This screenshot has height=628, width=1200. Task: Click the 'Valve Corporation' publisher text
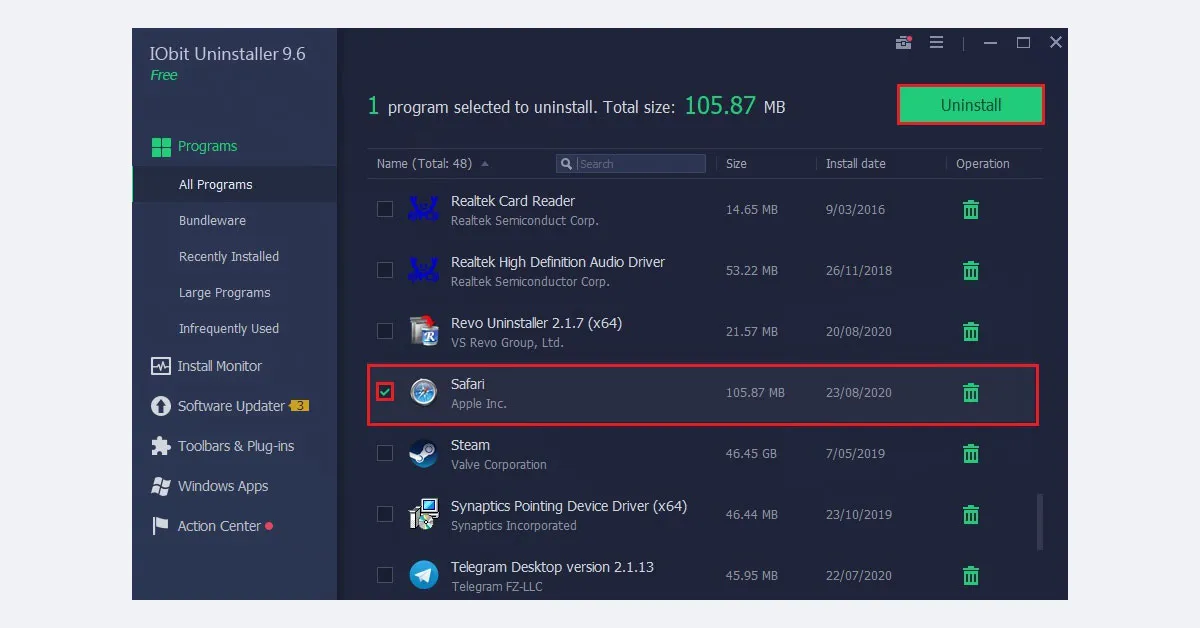click(x=499, y=465)
